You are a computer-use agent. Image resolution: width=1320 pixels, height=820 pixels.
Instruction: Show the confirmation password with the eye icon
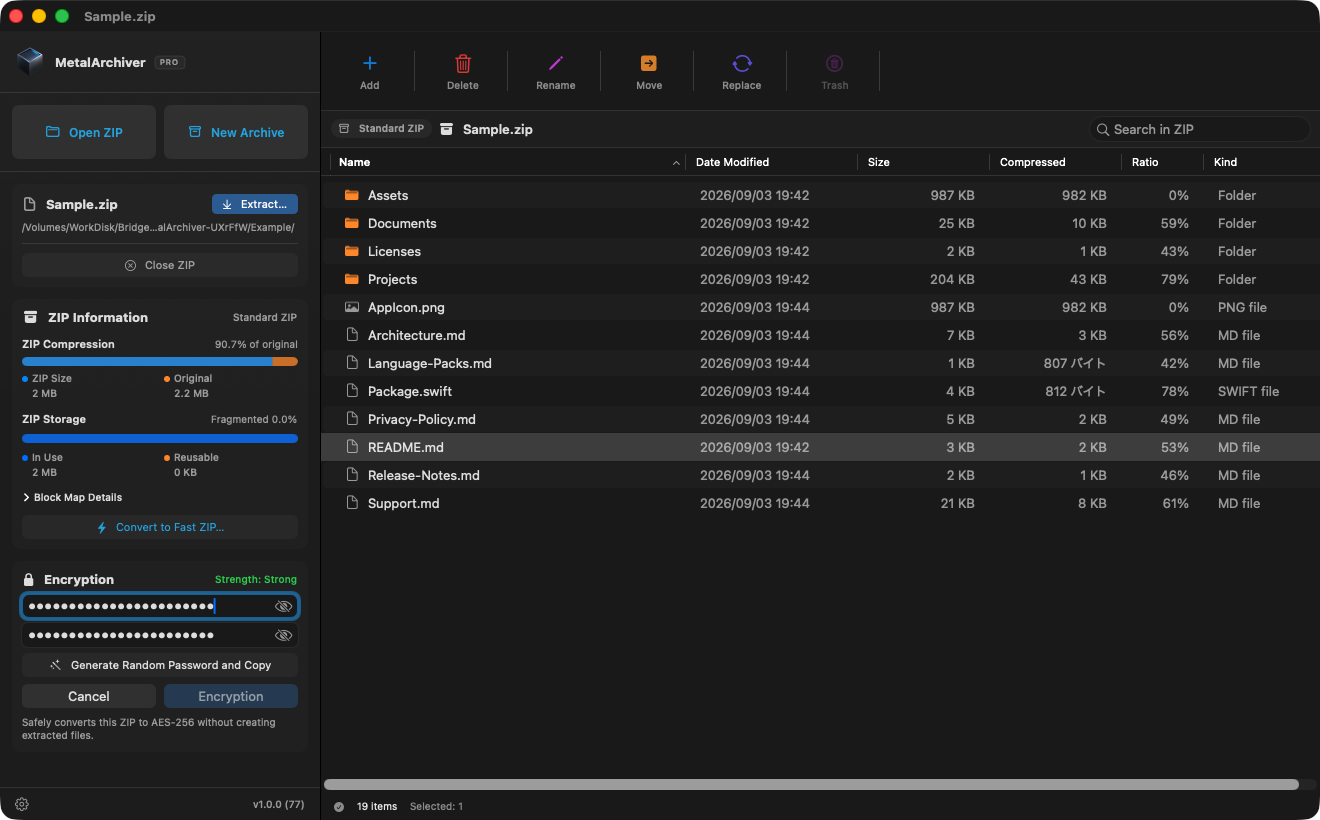coord(283,635)
